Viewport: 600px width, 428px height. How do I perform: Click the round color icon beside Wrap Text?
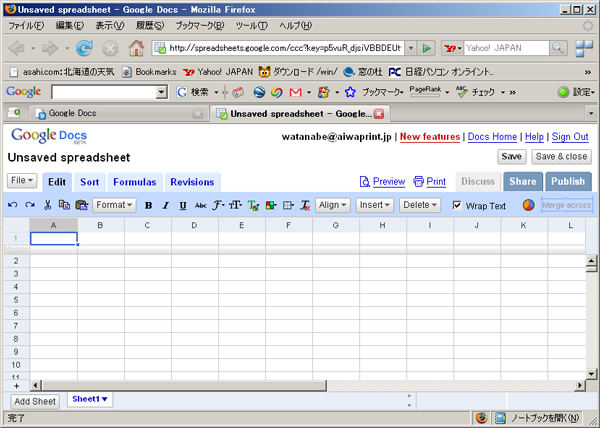click(x=528, y=206)
